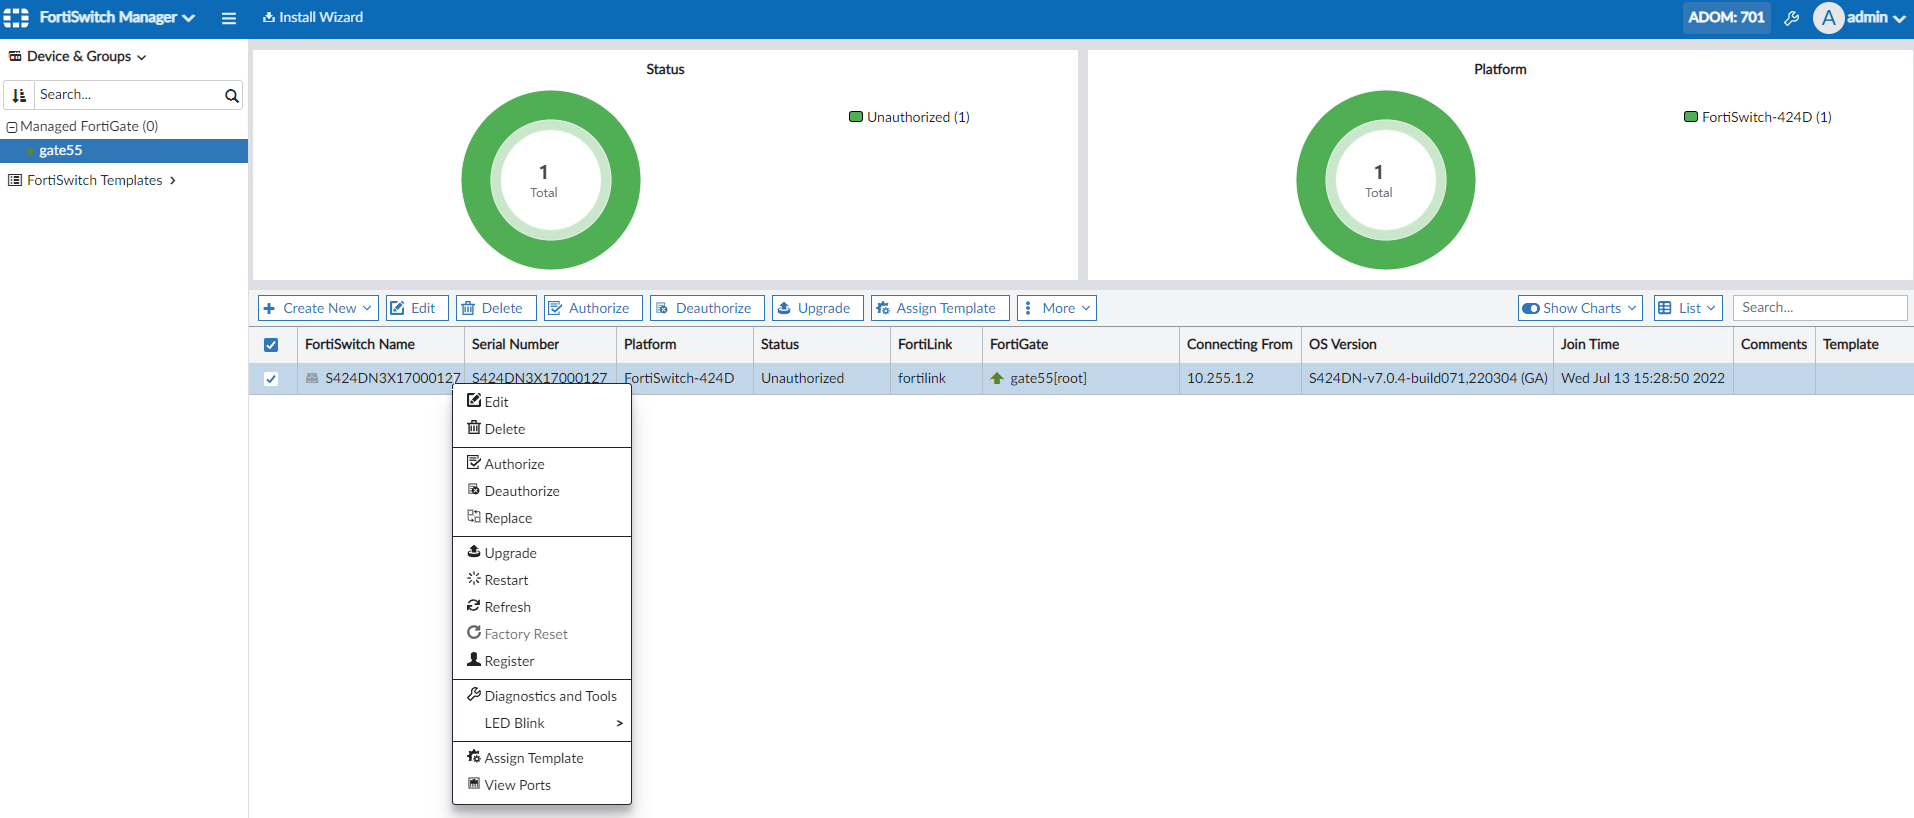The height and width of the screenshot is (818, 1914).
Task: Select Diagnostics and Tools in context menu
Action: tap(550, 696)
